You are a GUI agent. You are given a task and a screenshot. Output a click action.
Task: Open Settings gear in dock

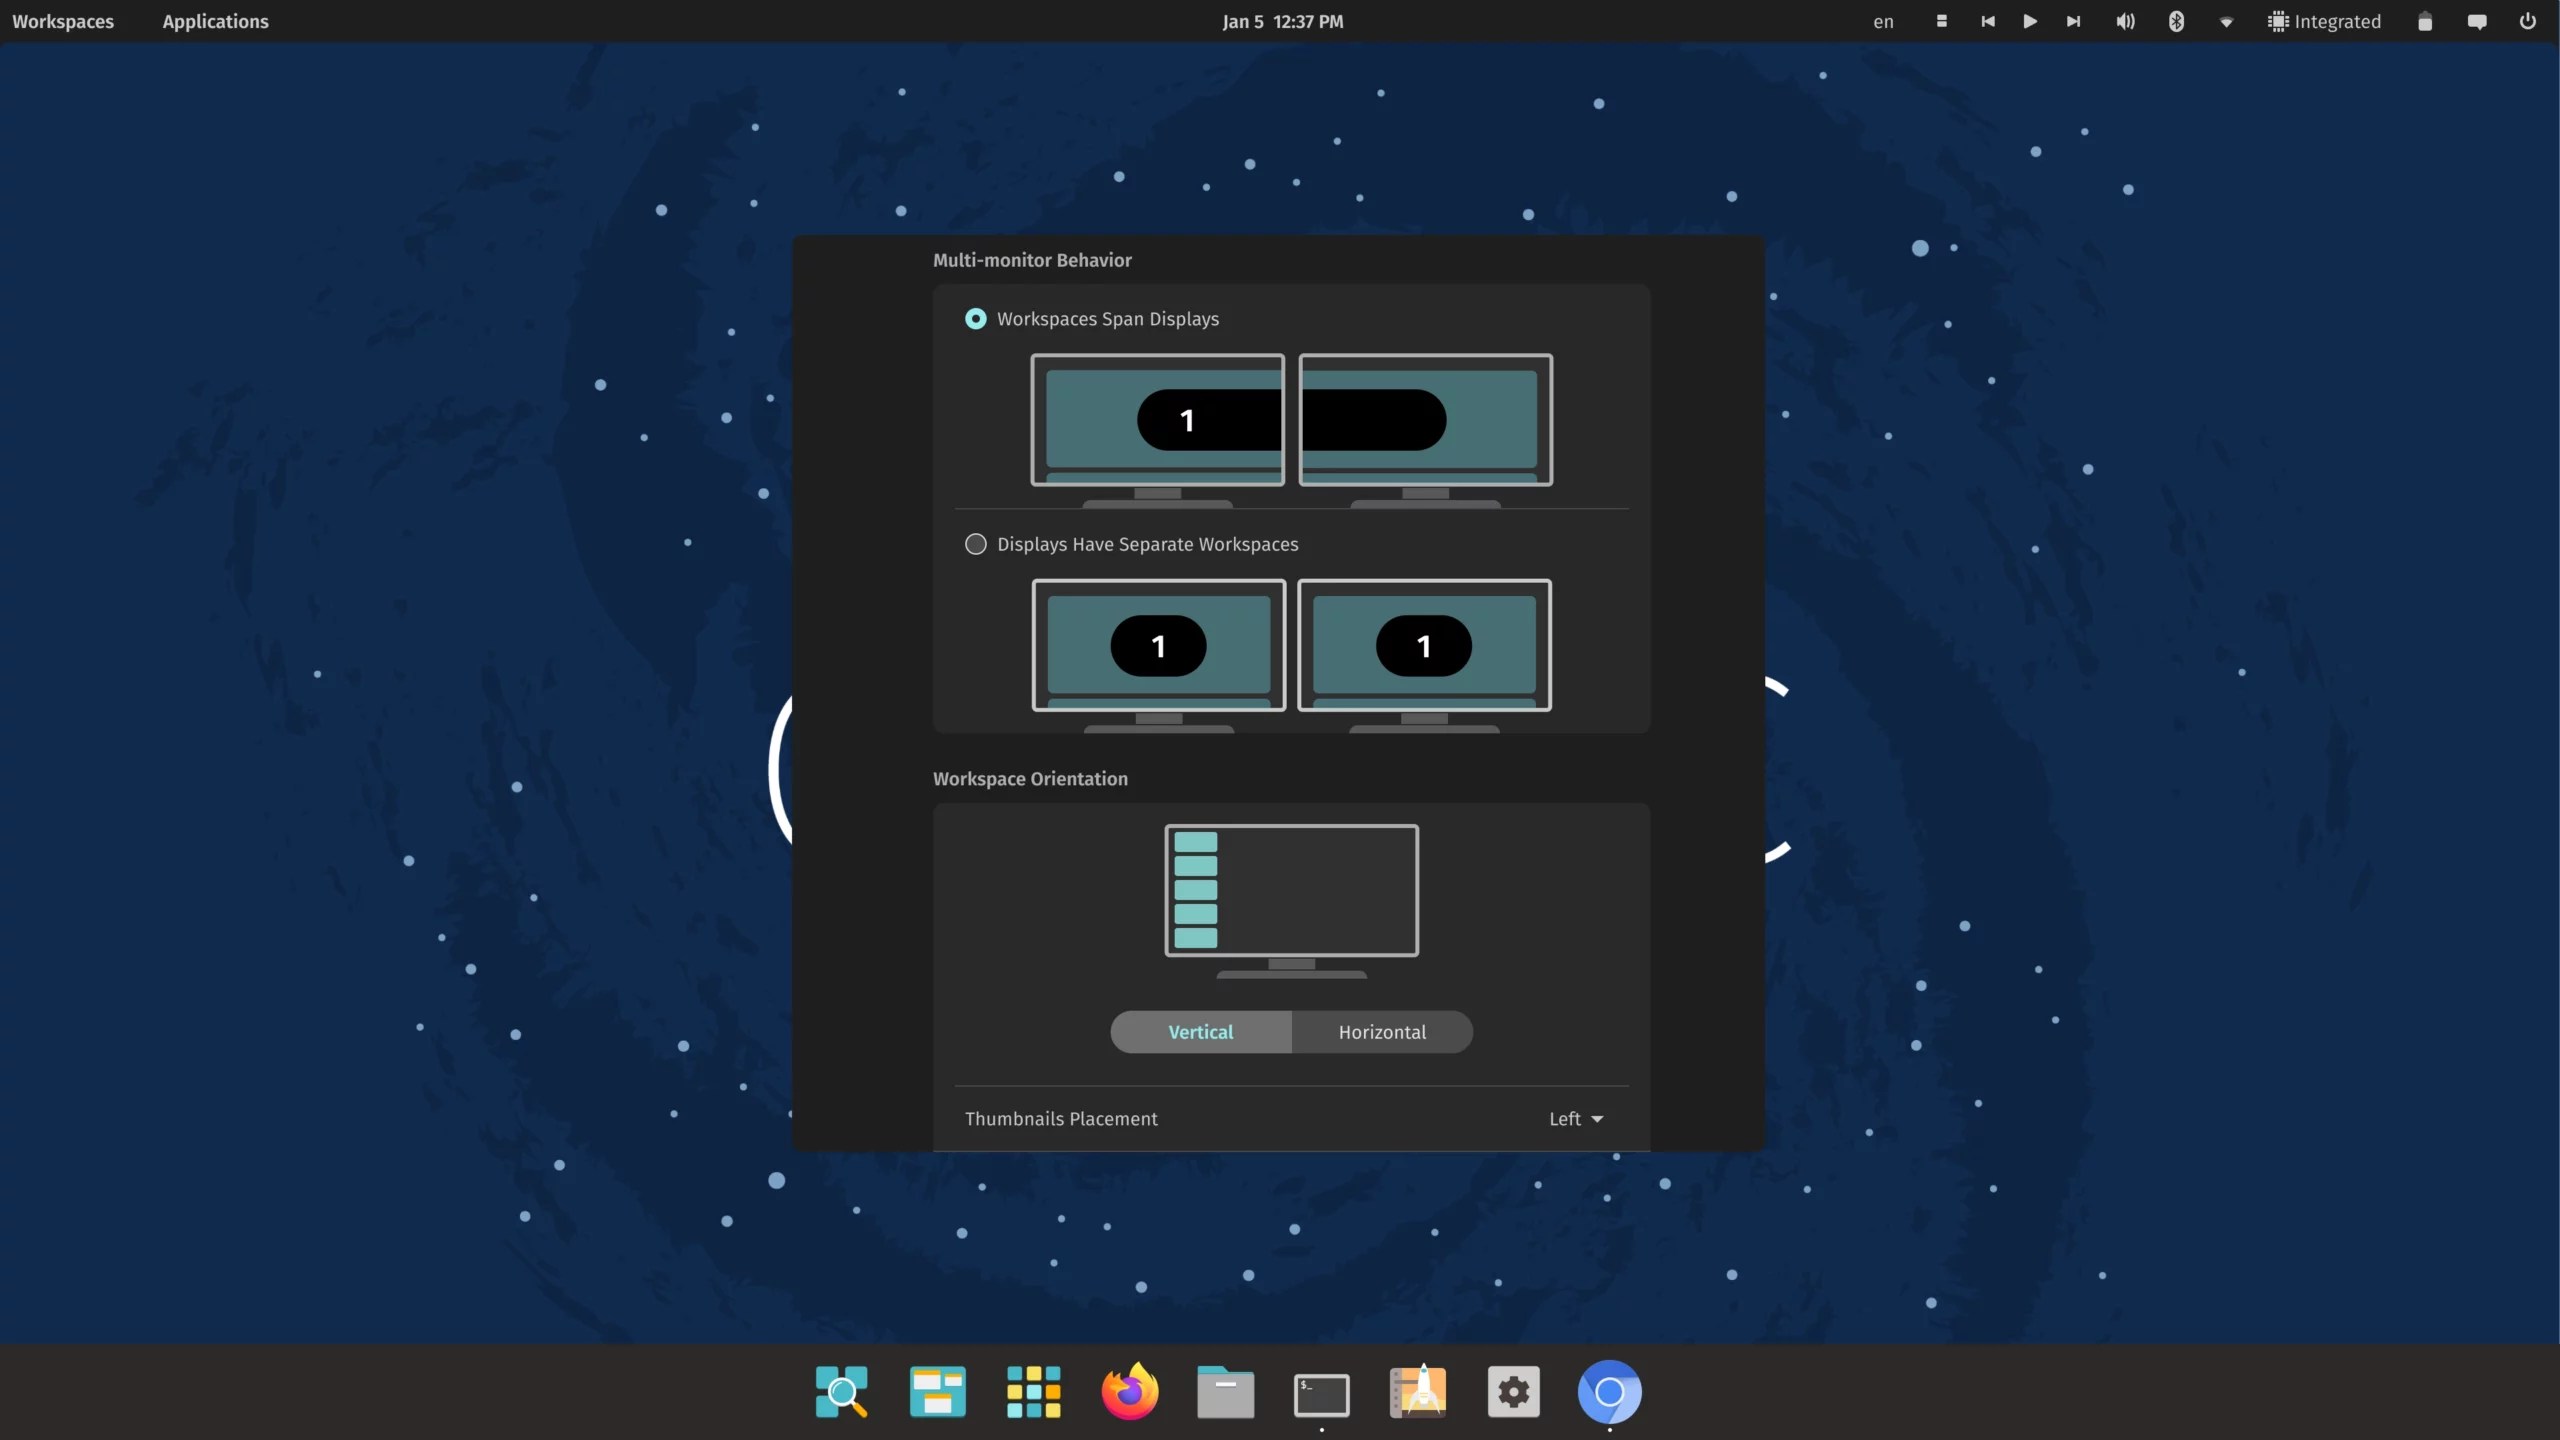click(1513, 1391)
